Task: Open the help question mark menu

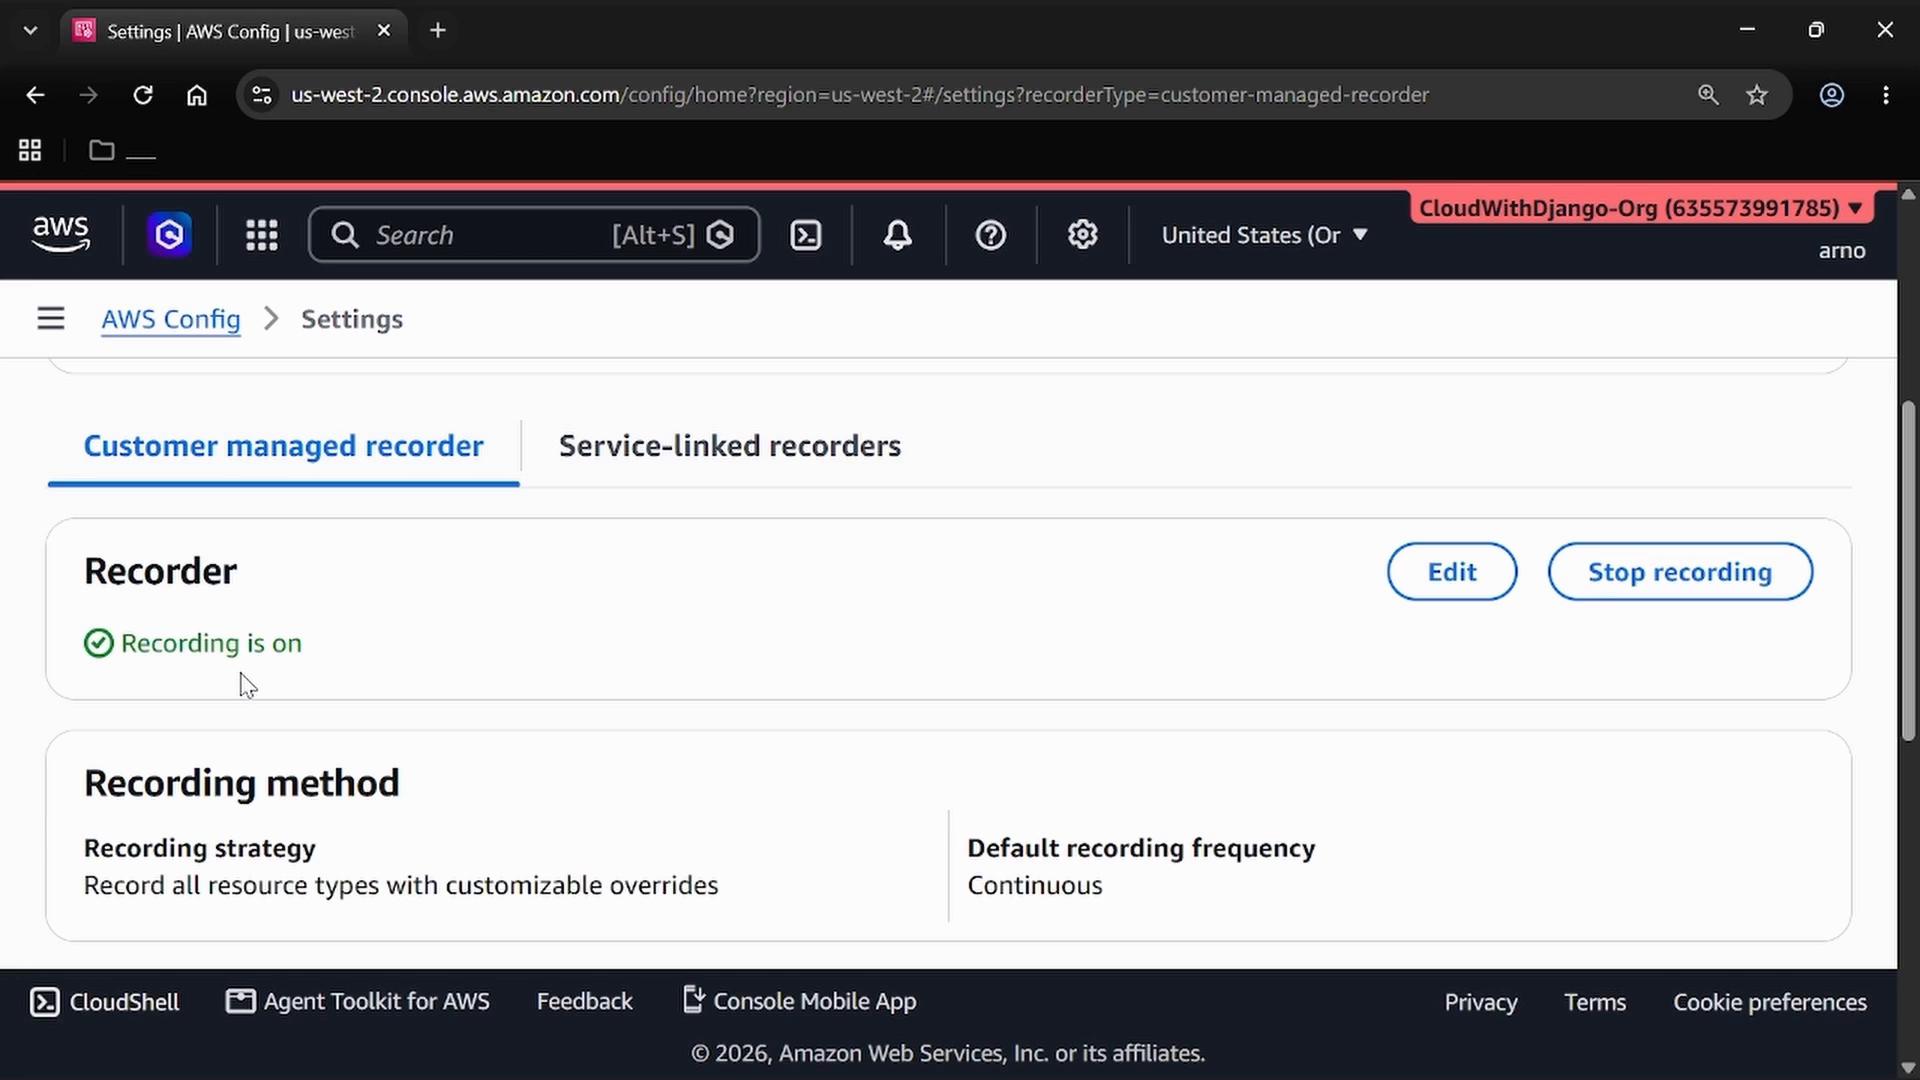Action: tap(990, 235)
